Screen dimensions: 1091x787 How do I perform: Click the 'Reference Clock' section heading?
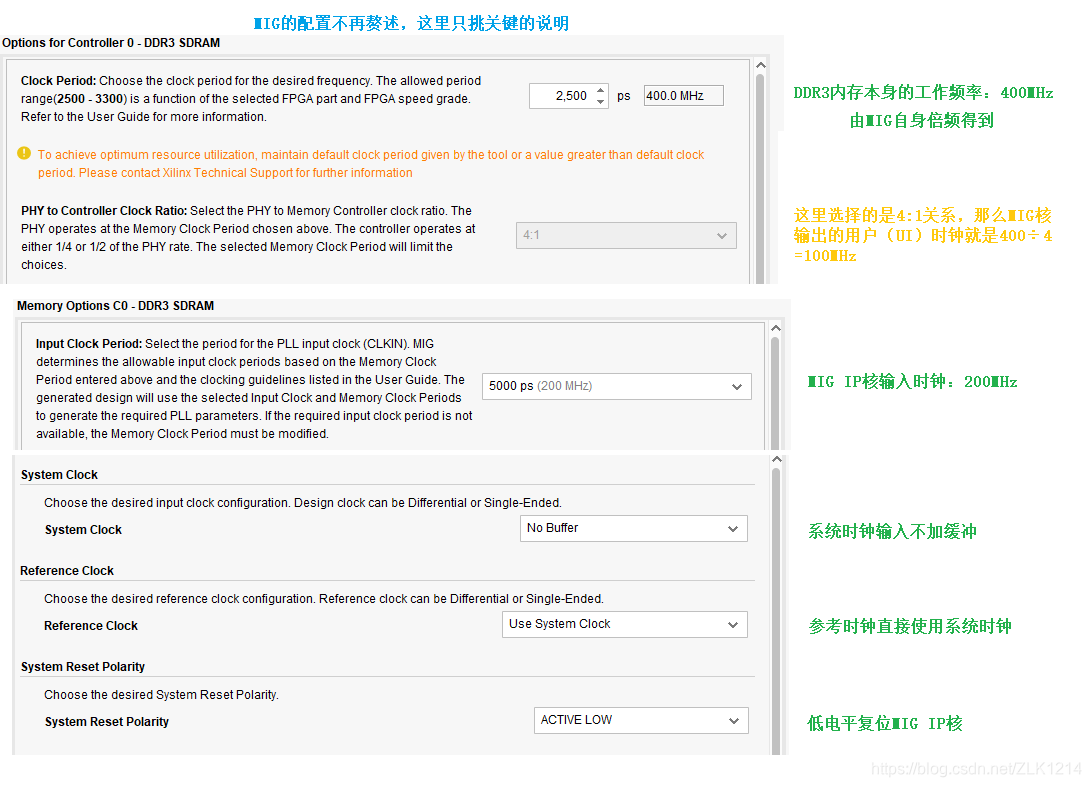click(x=67, y=571)
